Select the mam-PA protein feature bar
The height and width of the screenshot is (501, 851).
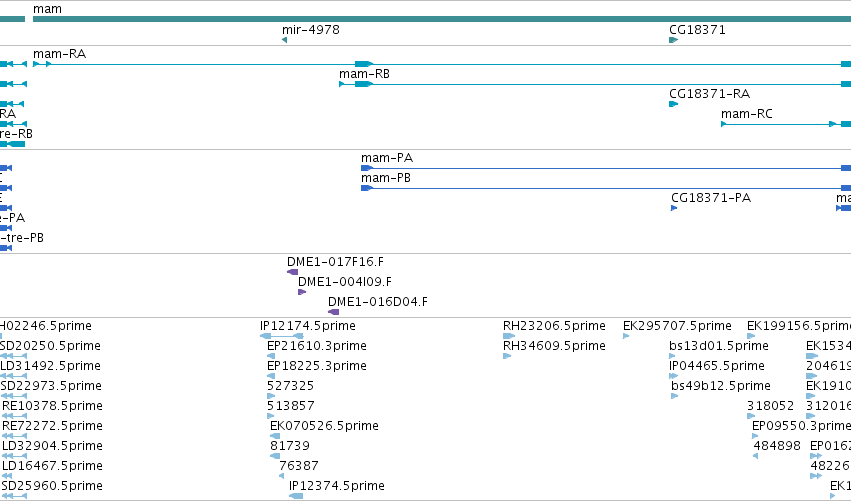click(606, 168)
